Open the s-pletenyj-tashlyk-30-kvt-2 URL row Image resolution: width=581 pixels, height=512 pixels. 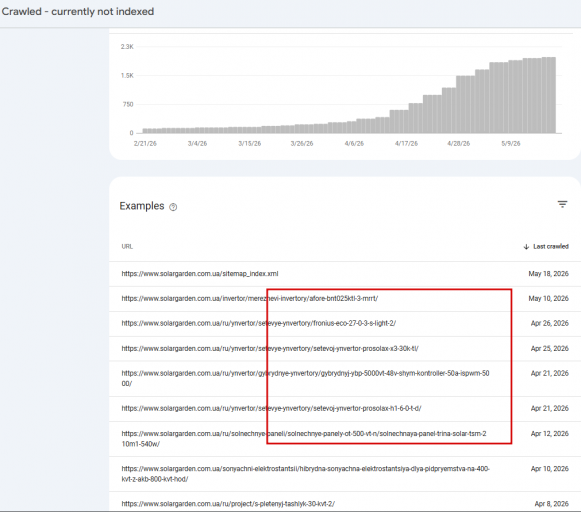345,502
